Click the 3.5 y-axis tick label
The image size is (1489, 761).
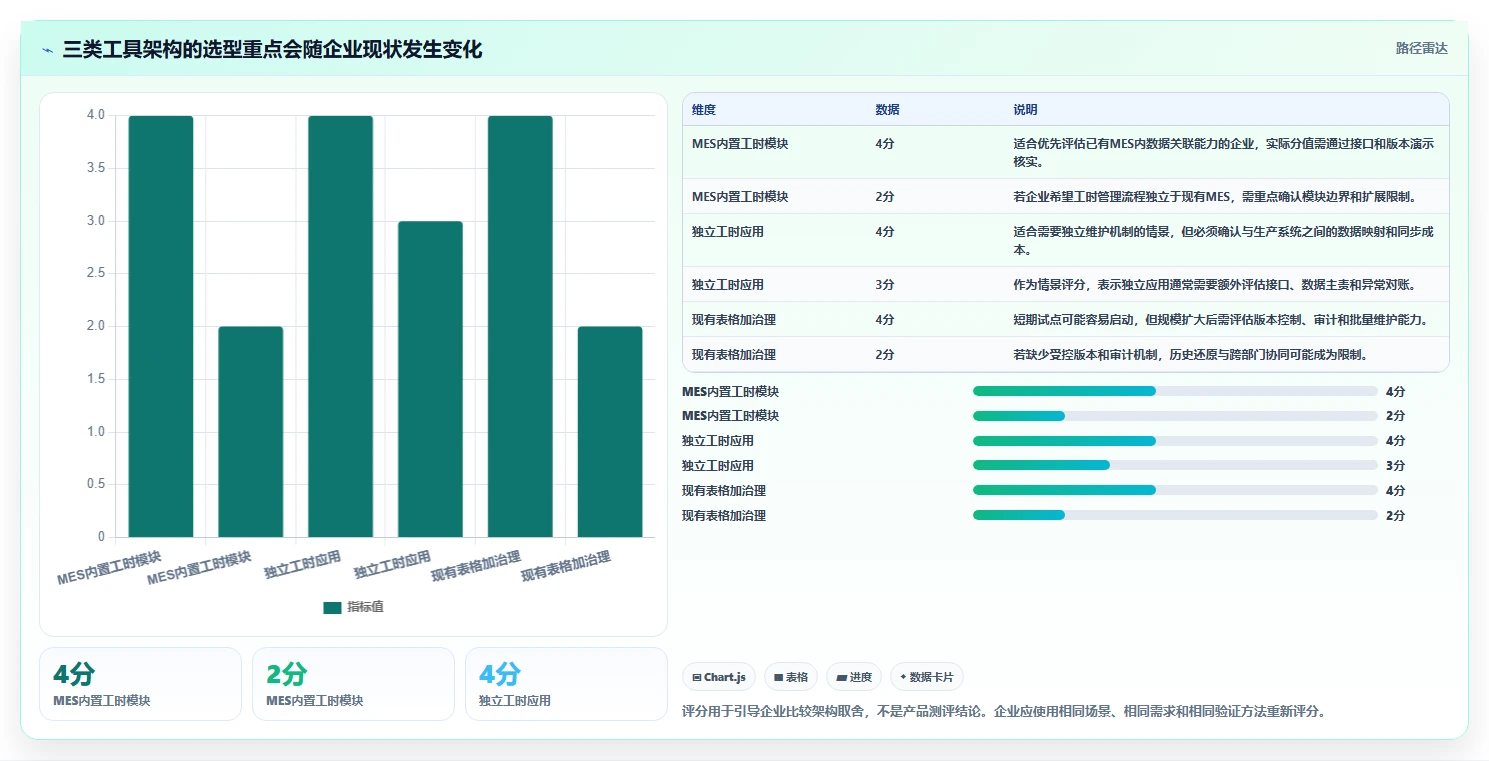tap(95, 168)
